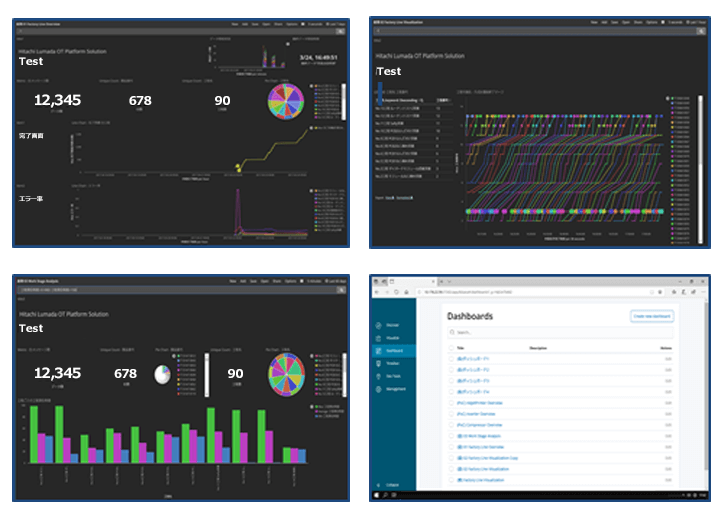Click legend scrollbar in Factory Line Visualization
This screenshot has width=720, height=520.
700,169
